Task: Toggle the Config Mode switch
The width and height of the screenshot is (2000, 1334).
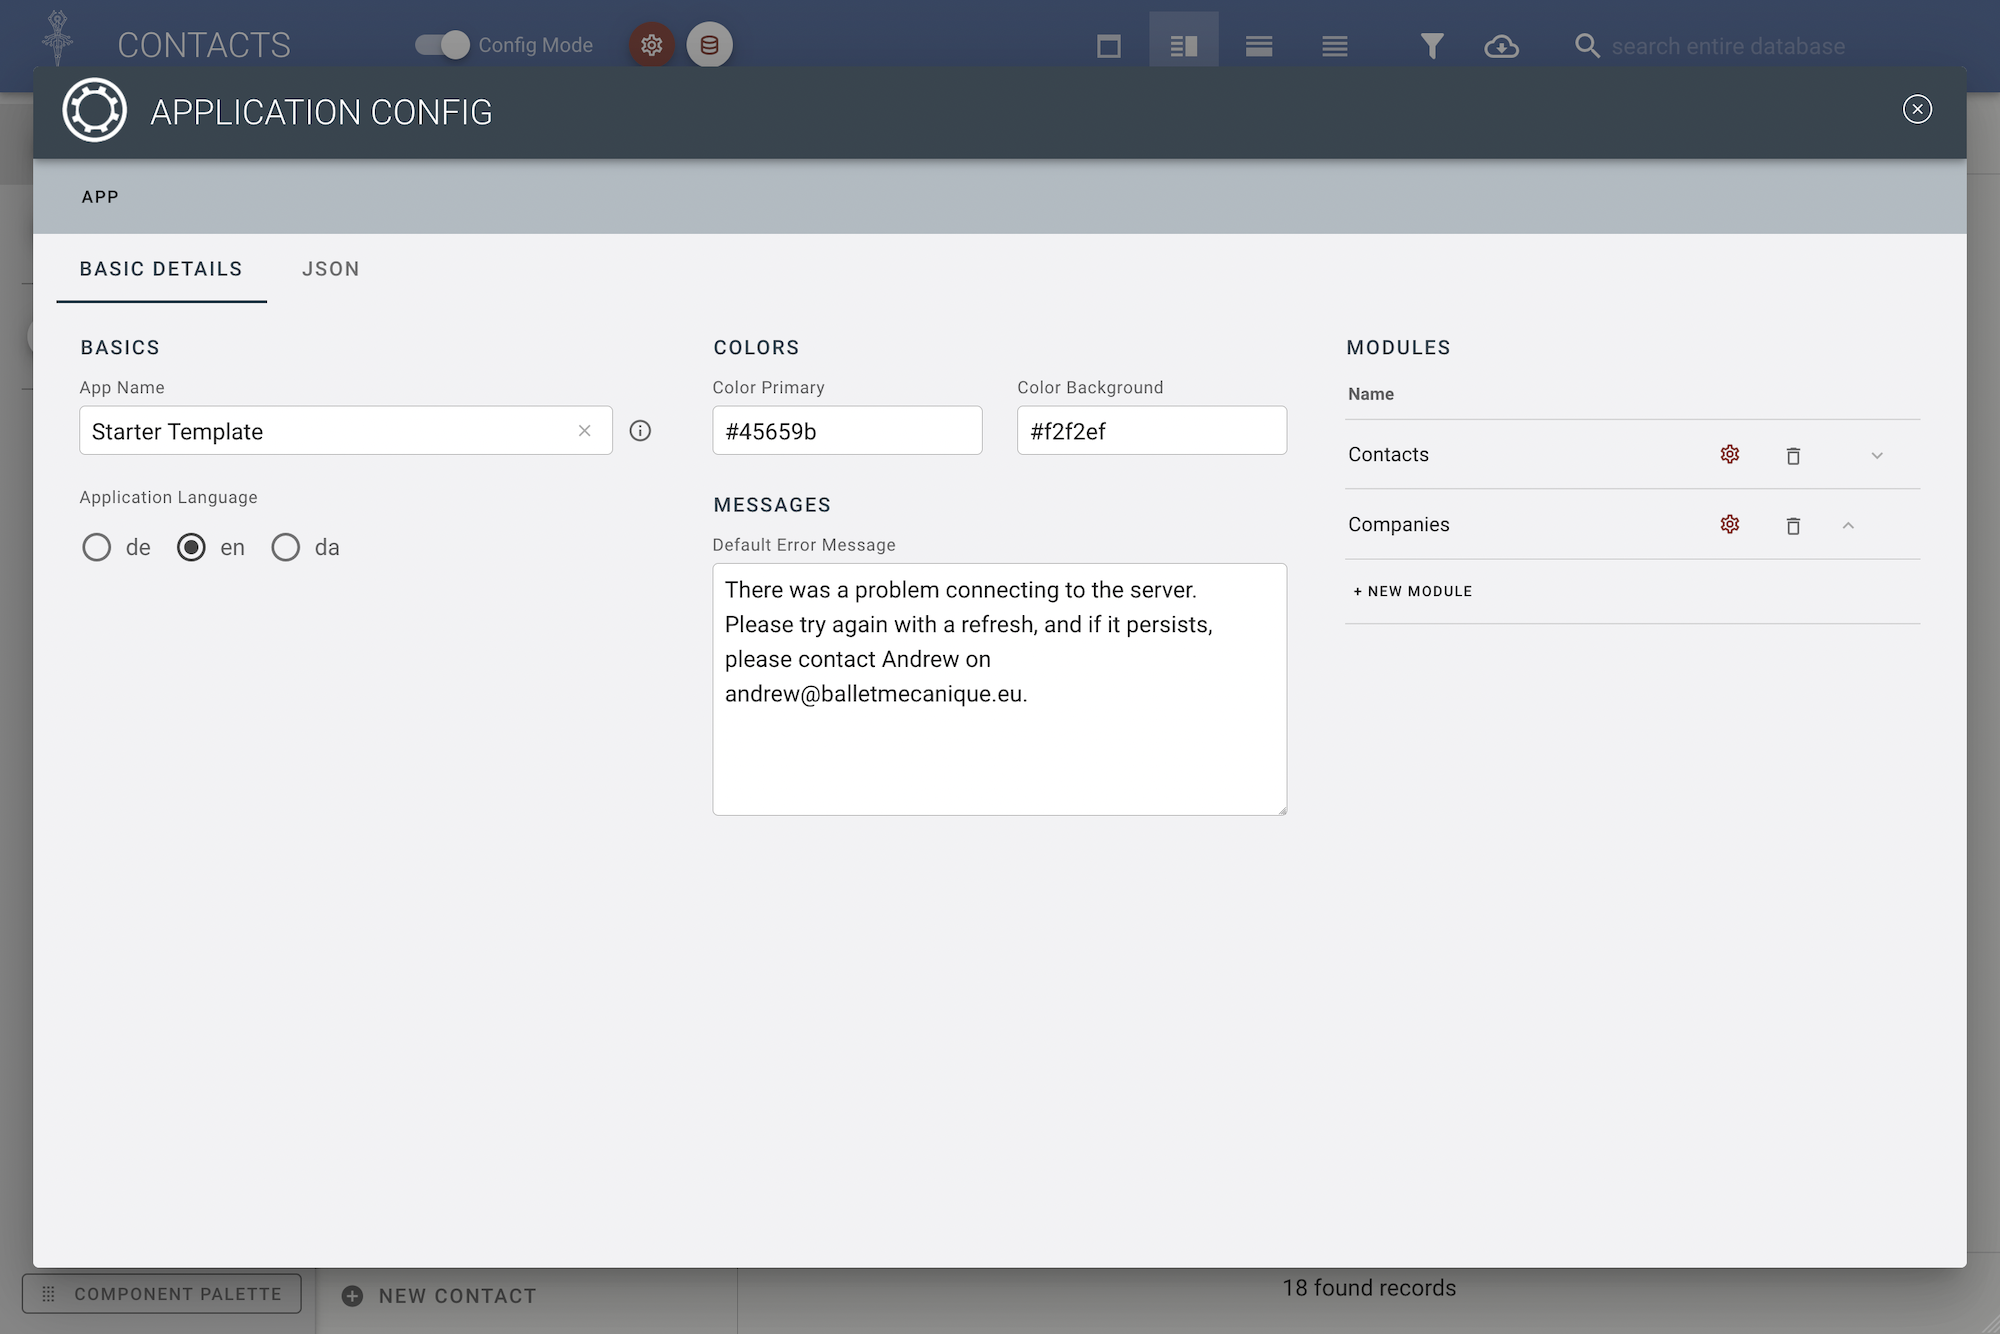Action: click(442, 45)
